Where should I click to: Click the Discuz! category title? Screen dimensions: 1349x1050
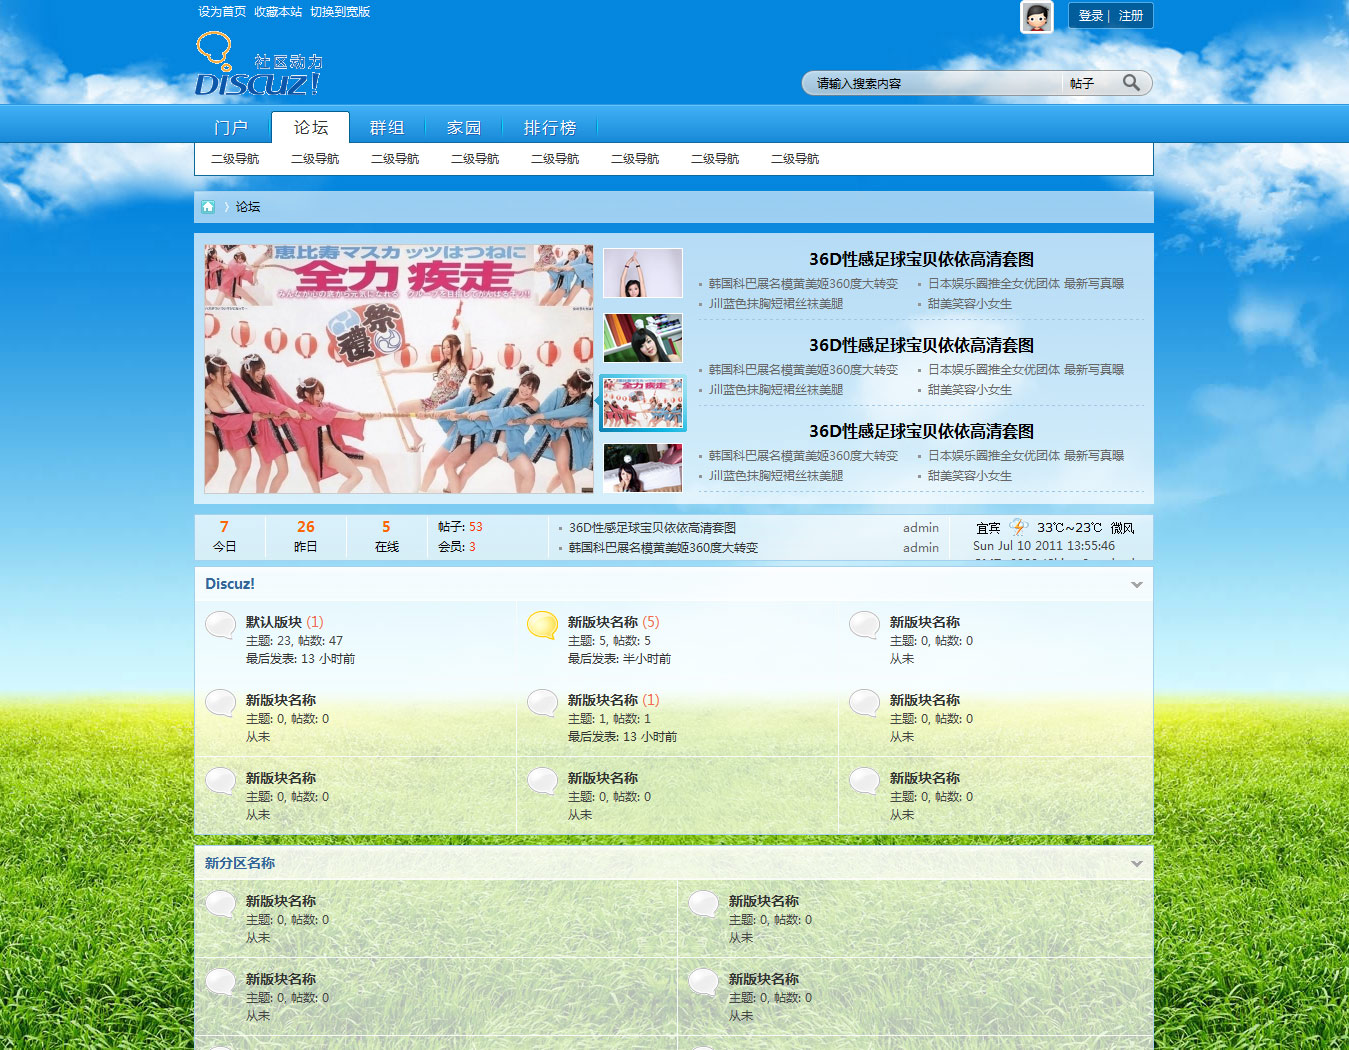coord(230,584)
